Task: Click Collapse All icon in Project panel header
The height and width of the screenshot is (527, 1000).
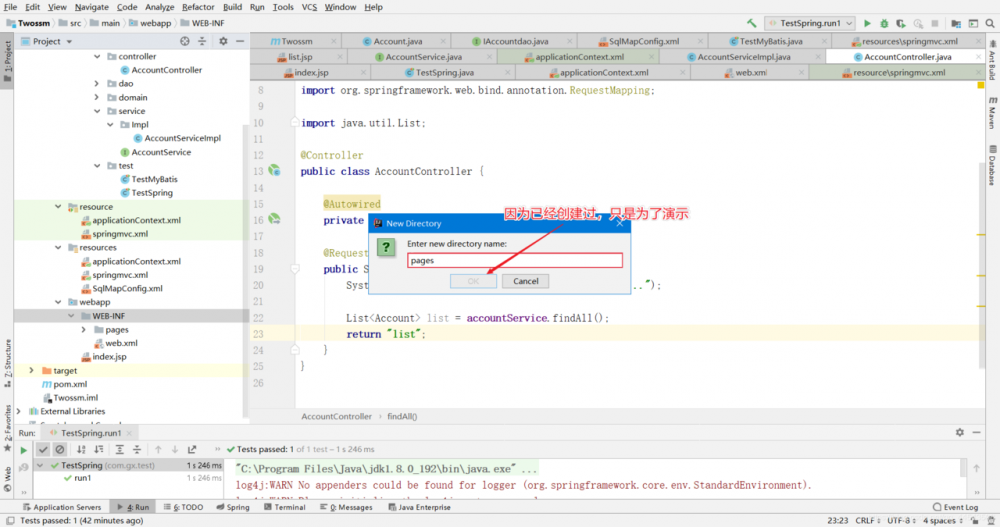Action: (204, 41)
